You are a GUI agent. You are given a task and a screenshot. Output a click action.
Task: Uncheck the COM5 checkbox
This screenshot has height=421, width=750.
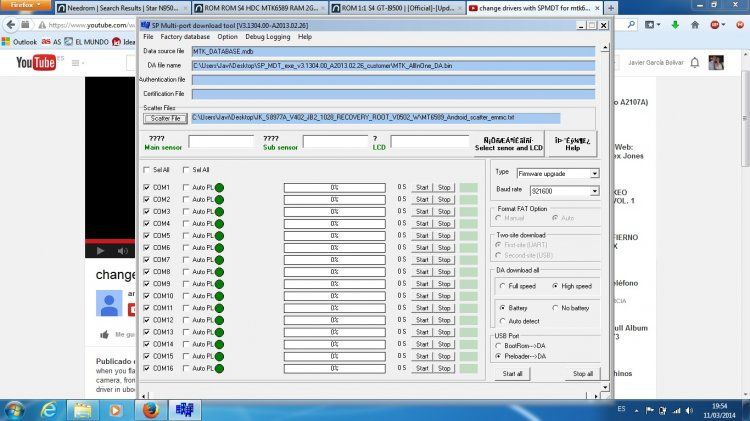(x=146, y=236)
